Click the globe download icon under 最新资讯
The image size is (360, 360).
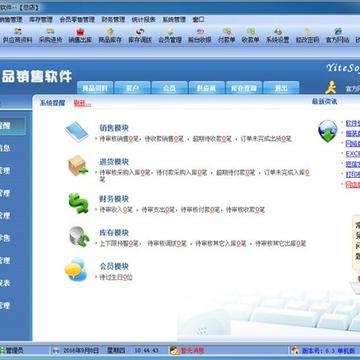click(x=327, y=131)
